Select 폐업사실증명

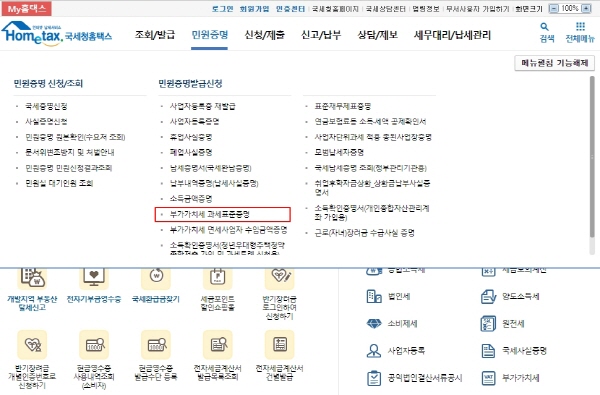(191, 152)
